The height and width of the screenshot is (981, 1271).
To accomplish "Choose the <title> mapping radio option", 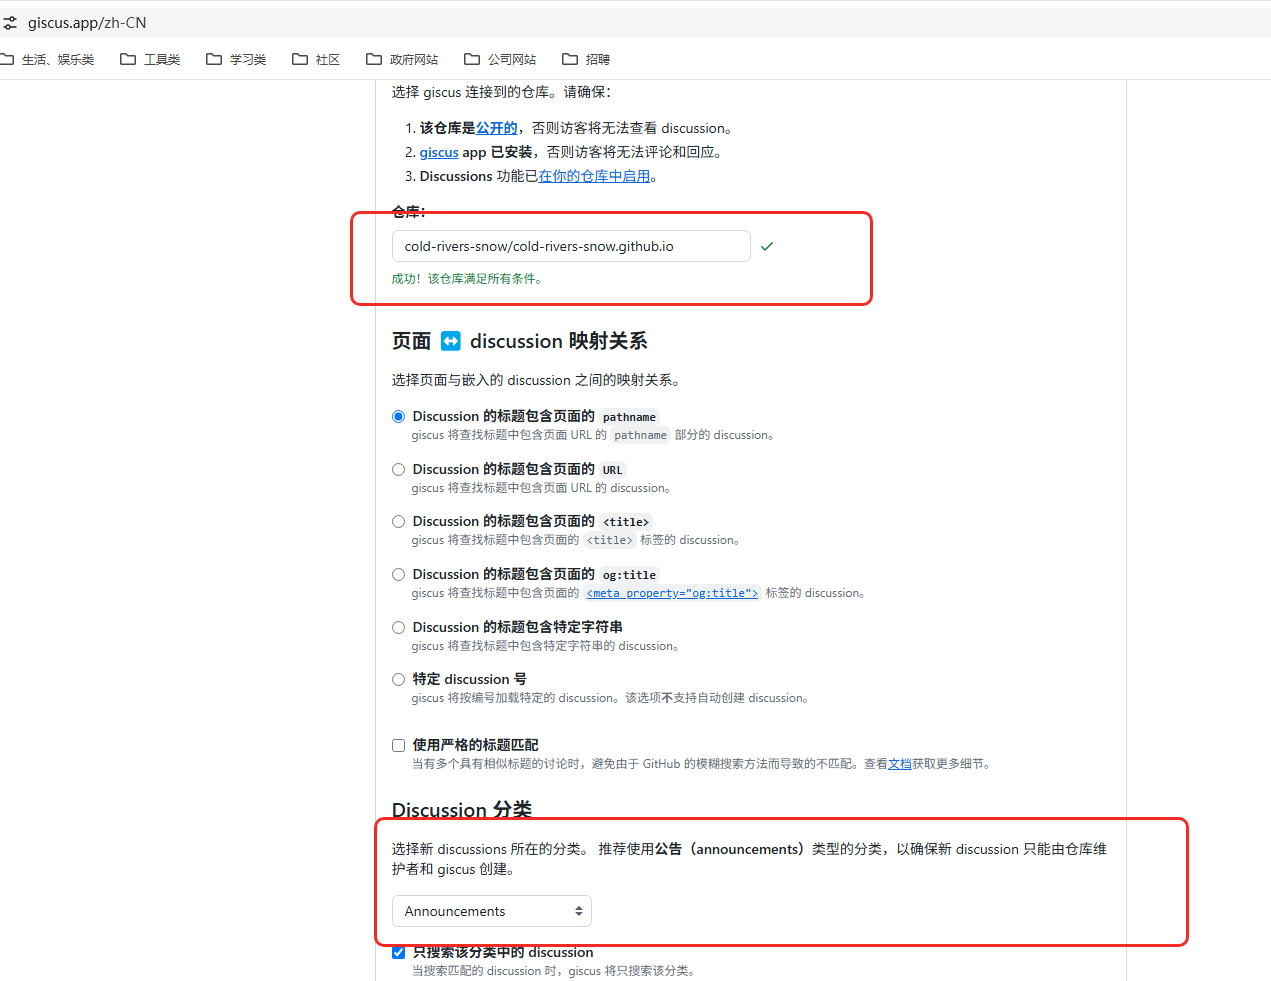I will (x=399, y=521).
